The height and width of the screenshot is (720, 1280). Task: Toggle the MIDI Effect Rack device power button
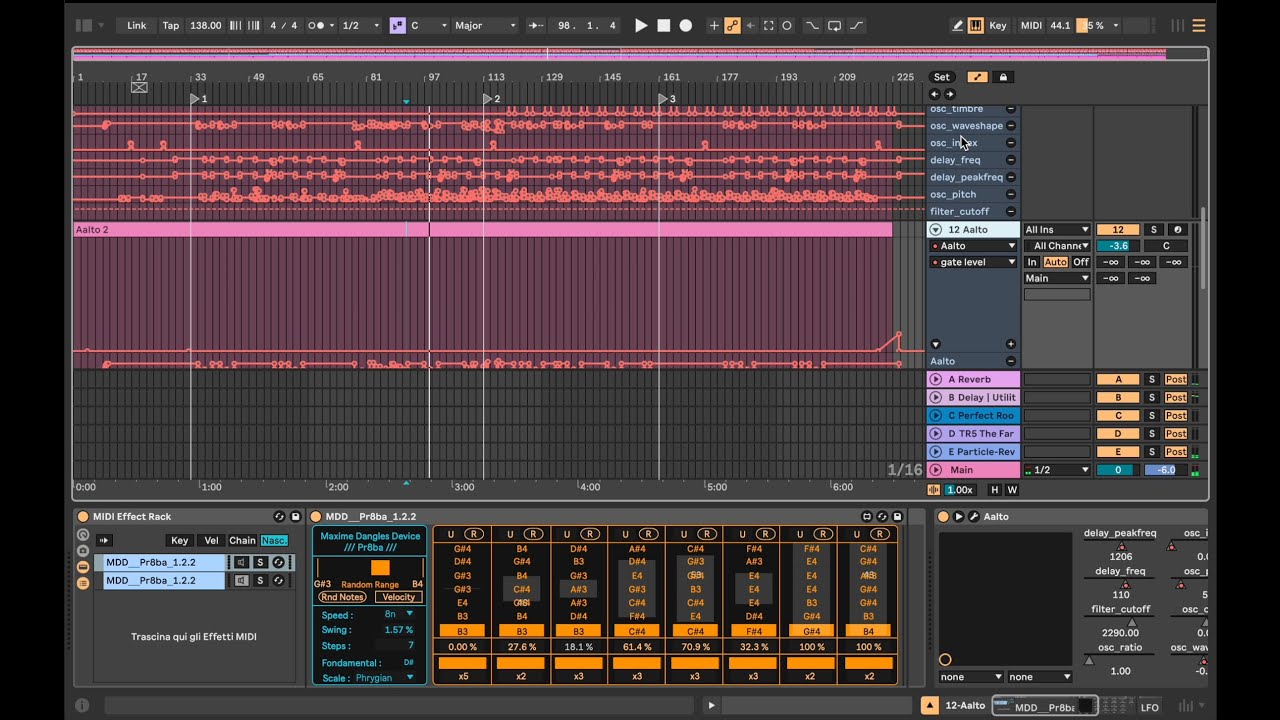click(82, 517)
